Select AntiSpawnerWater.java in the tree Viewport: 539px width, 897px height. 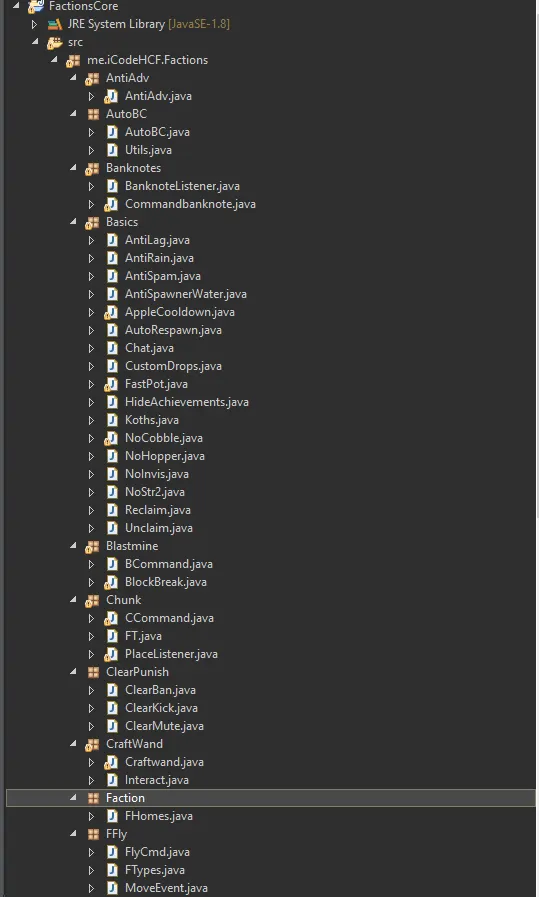click(x=185, y=294)
